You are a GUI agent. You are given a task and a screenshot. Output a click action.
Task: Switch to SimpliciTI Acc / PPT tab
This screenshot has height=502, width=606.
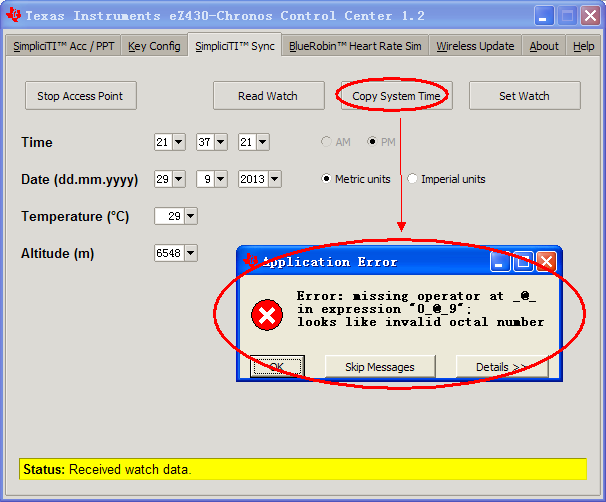64,46
